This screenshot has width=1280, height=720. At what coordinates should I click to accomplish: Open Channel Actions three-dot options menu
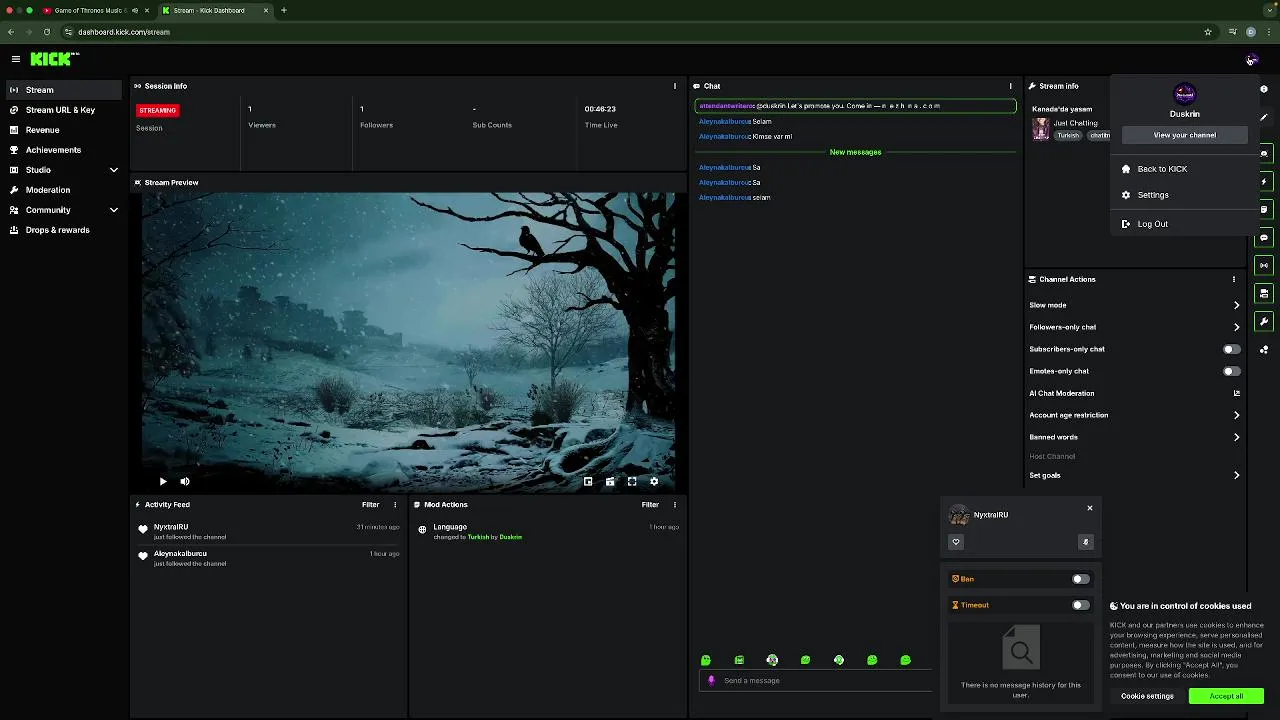[x=1233, y=279]
